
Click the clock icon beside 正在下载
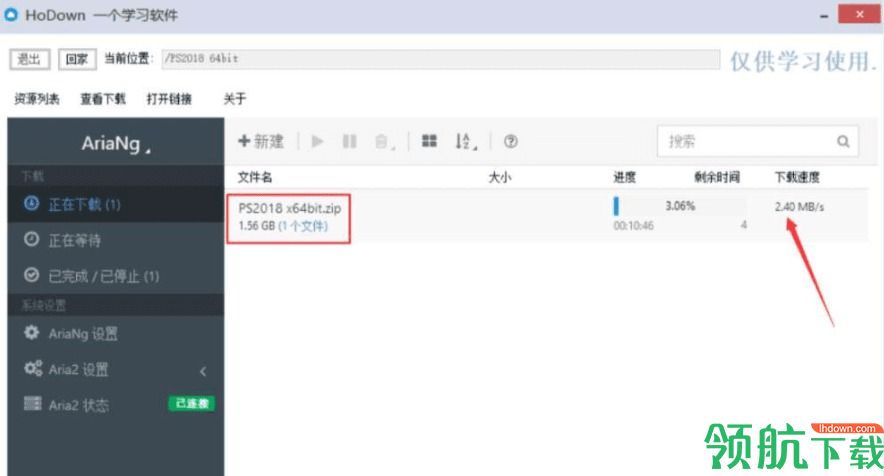[x=32, y=203]
